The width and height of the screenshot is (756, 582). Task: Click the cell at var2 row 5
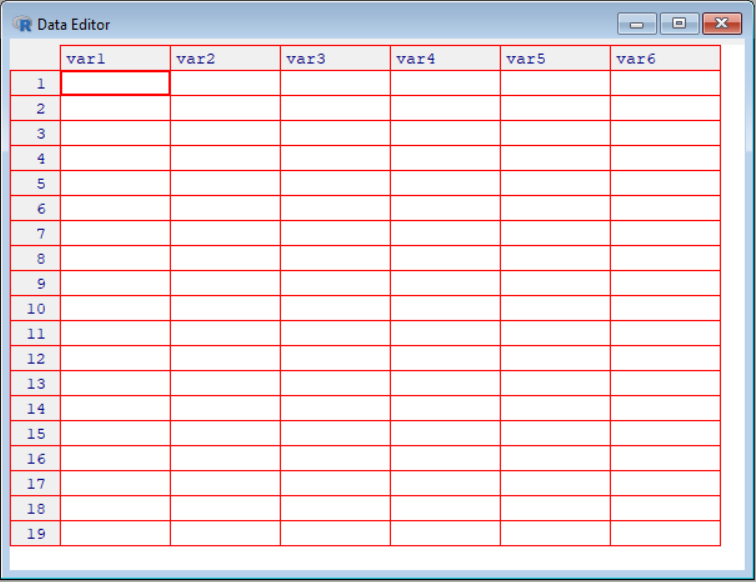coord(225,184)
